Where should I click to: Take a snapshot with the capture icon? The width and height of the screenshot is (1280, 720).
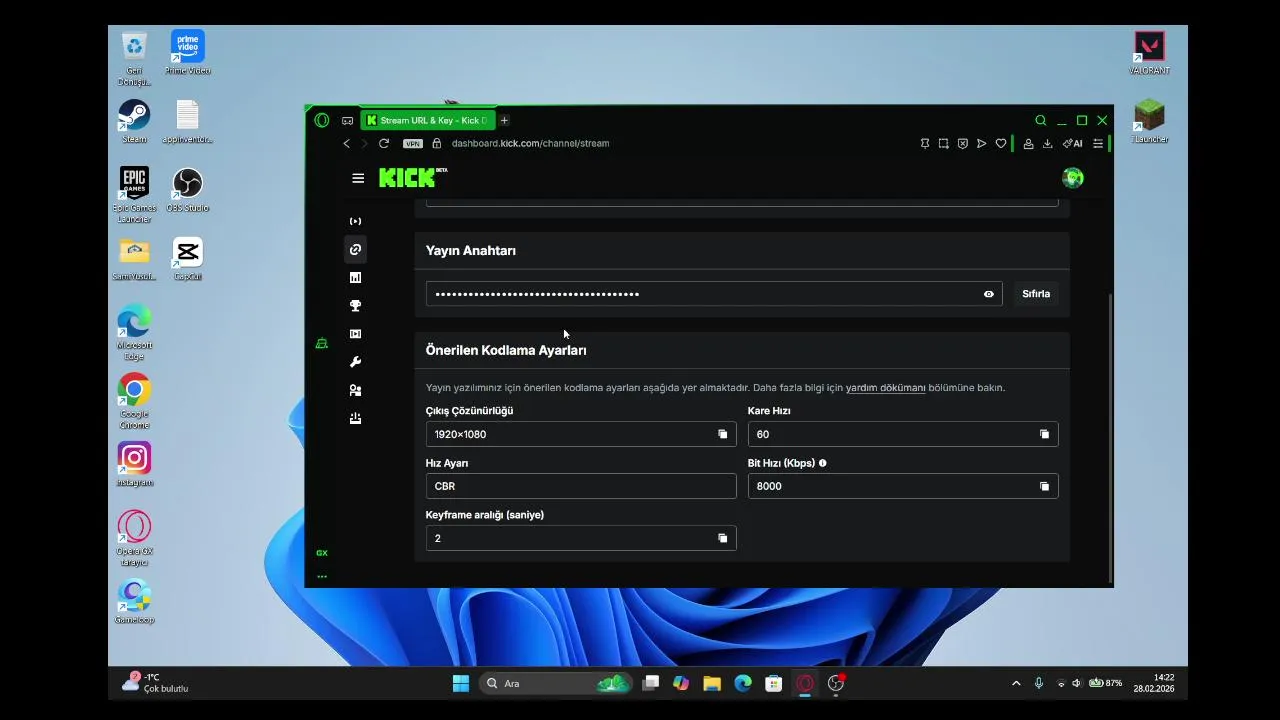[943, 144]
